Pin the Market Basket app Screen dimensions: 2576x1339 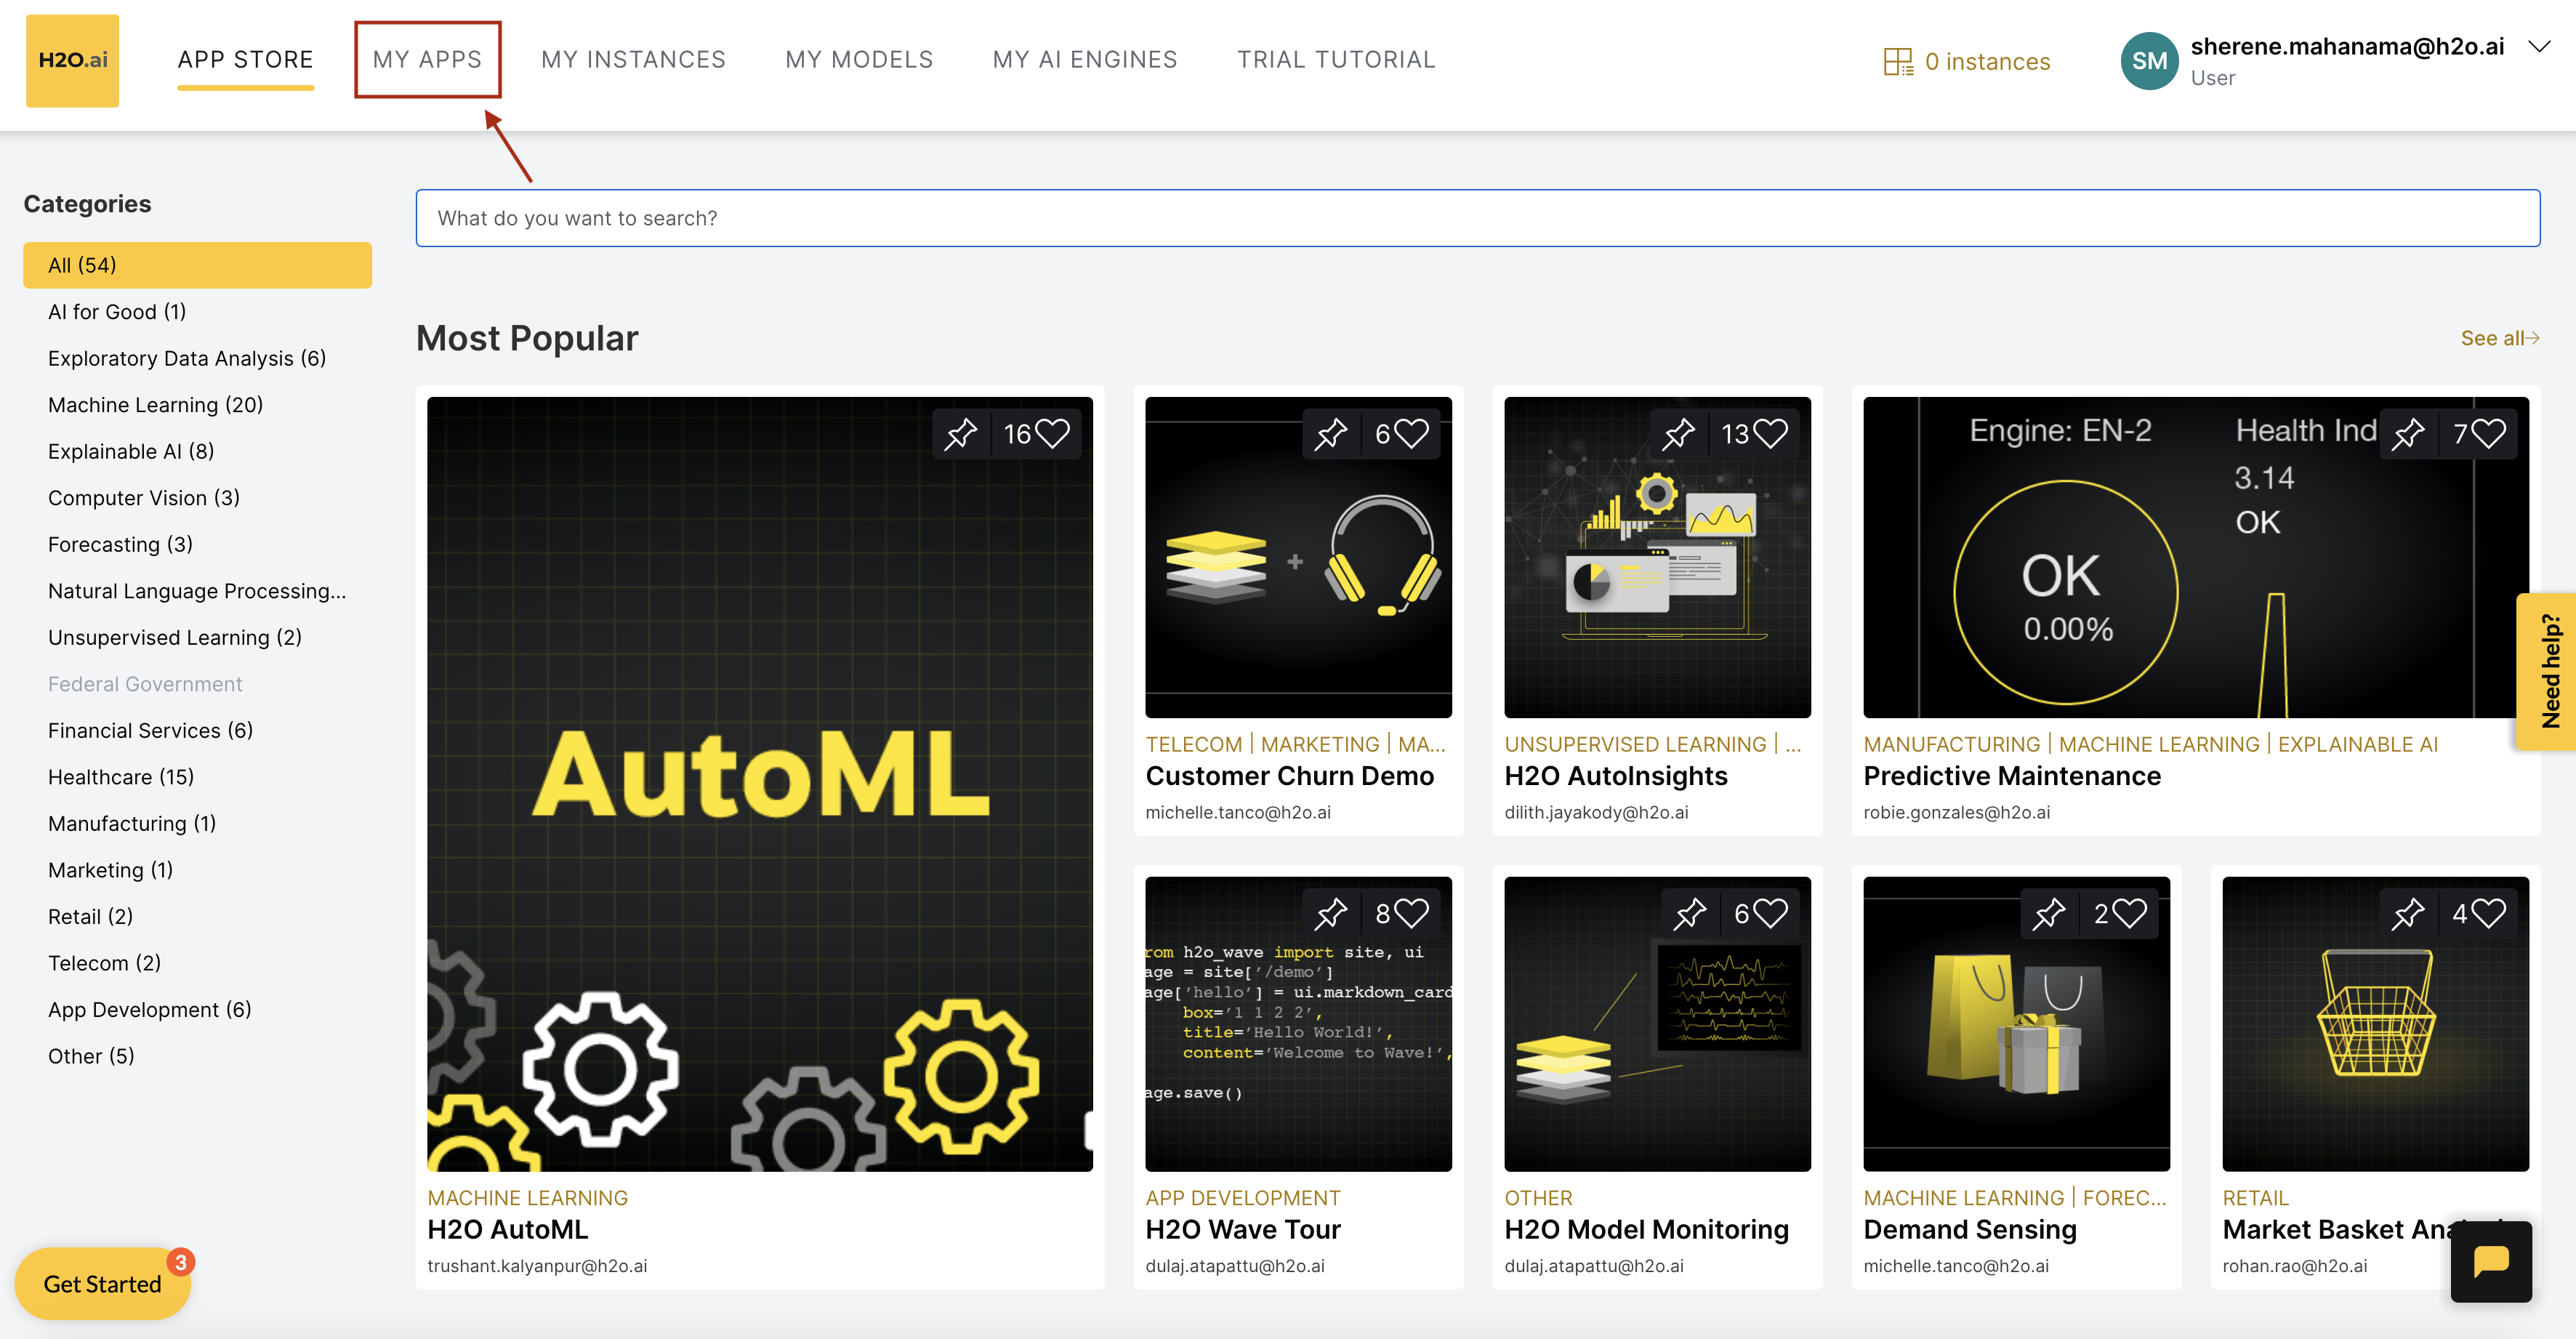(x=2408, y=913)
